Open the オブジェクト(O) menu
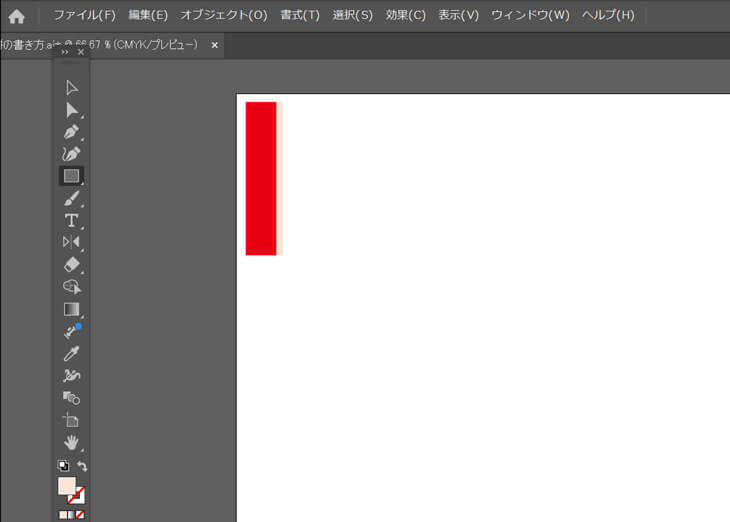Screen dimensions: 730x522 coord(223,15)
